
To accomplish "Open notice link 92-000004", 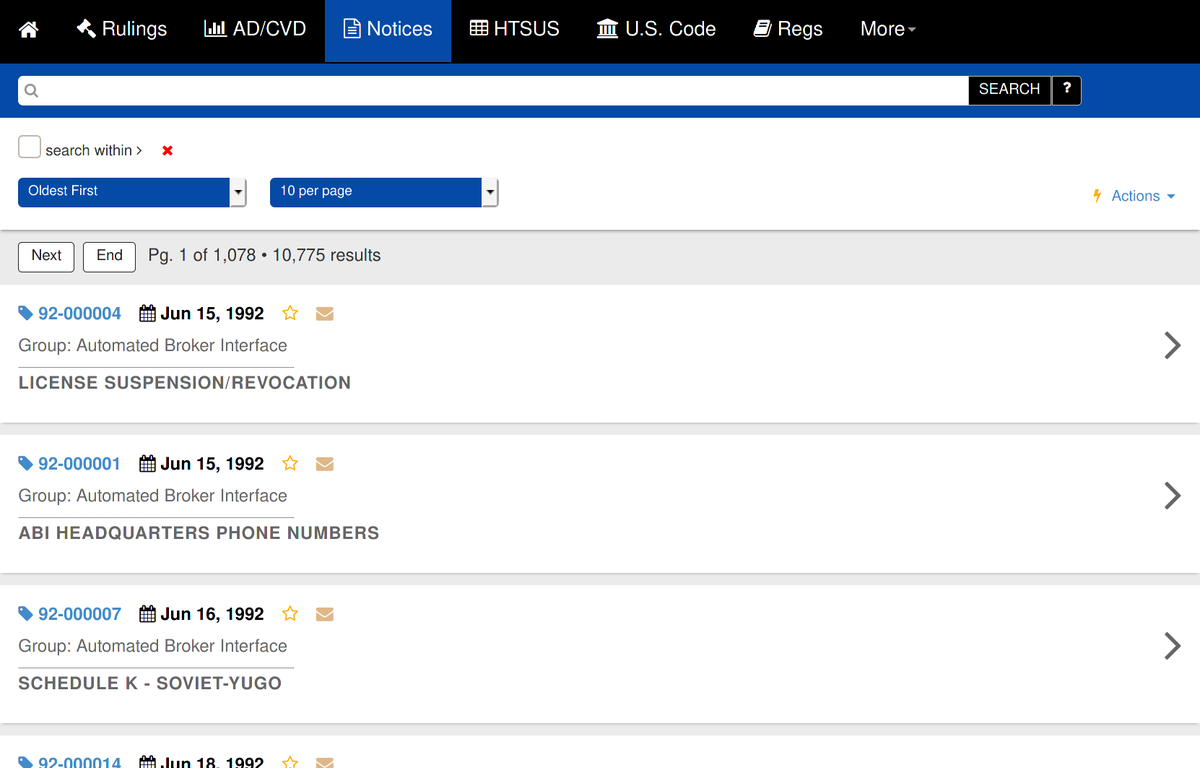I will tap(79, 314).
